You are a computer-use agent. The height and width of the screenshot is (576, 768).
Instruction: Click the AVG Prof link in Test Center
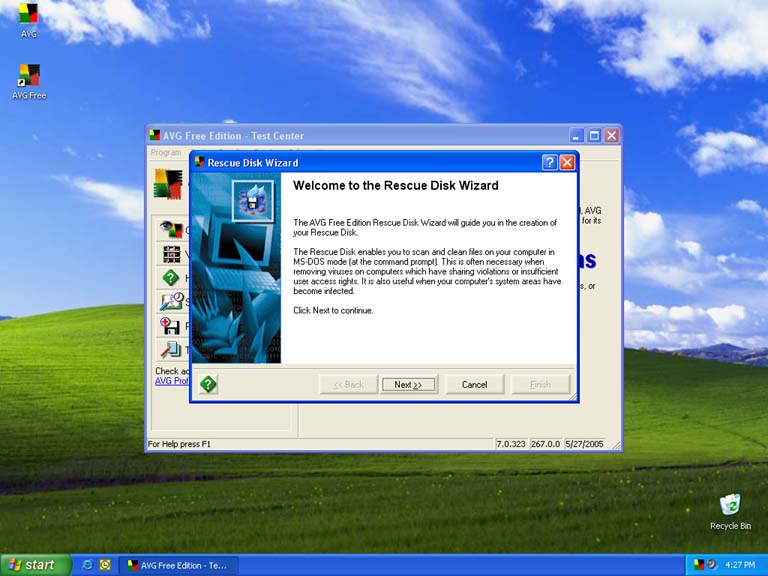tap(171, 381)
